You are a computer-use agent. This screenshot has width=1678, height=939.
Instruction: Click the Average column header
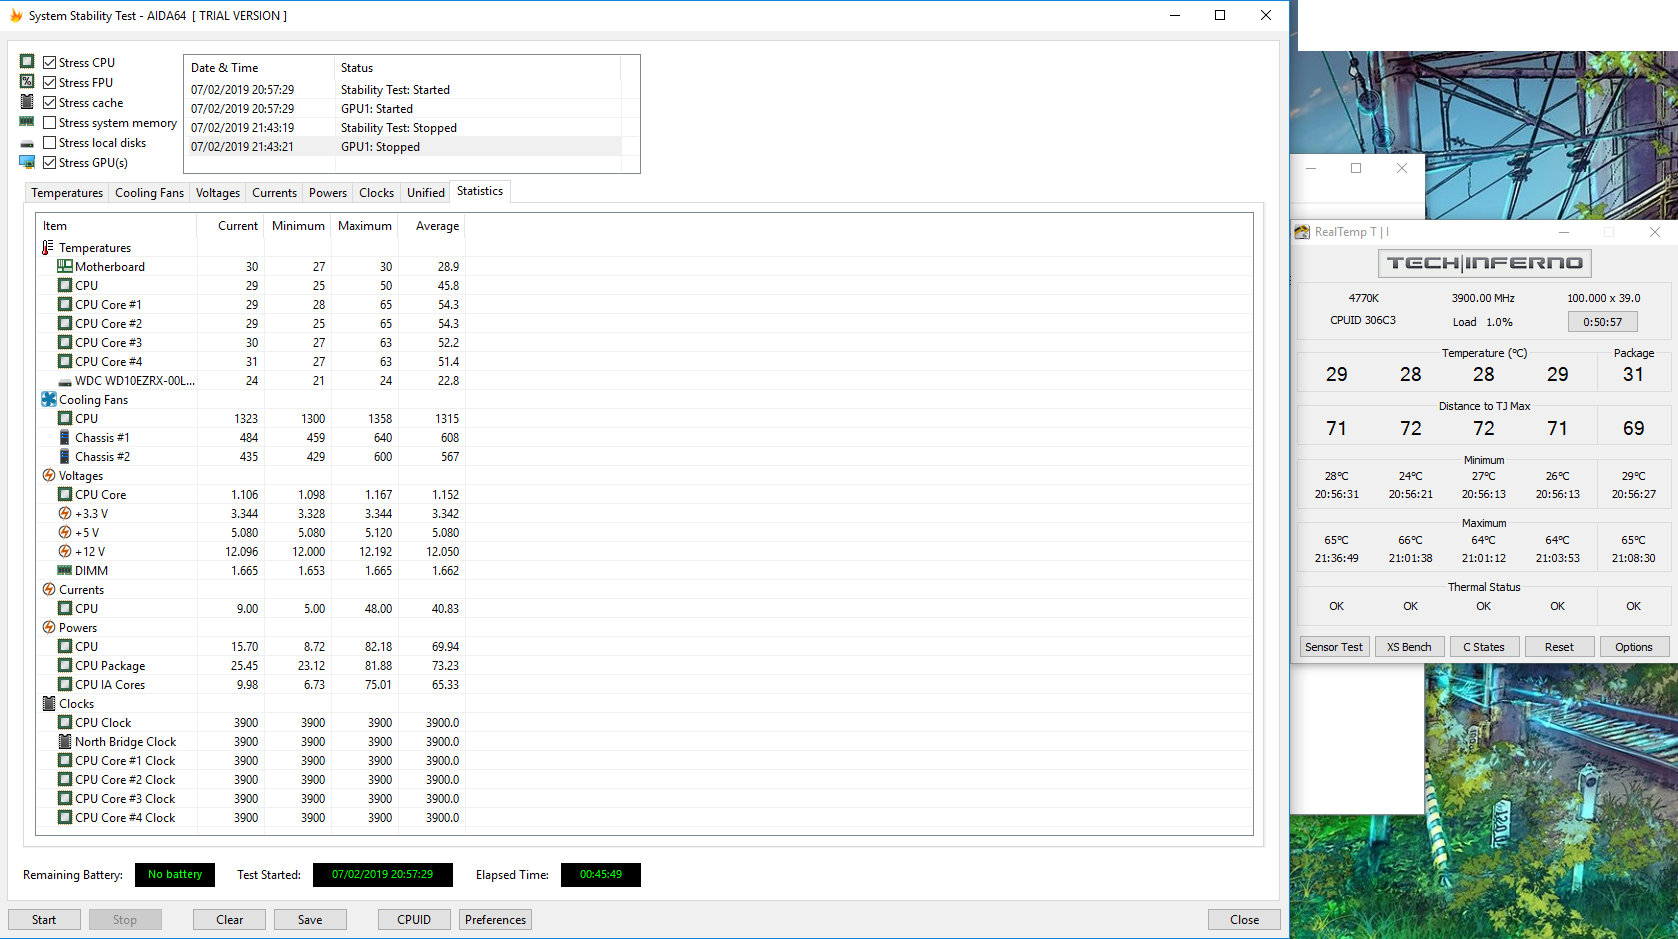tap(432, 226)
